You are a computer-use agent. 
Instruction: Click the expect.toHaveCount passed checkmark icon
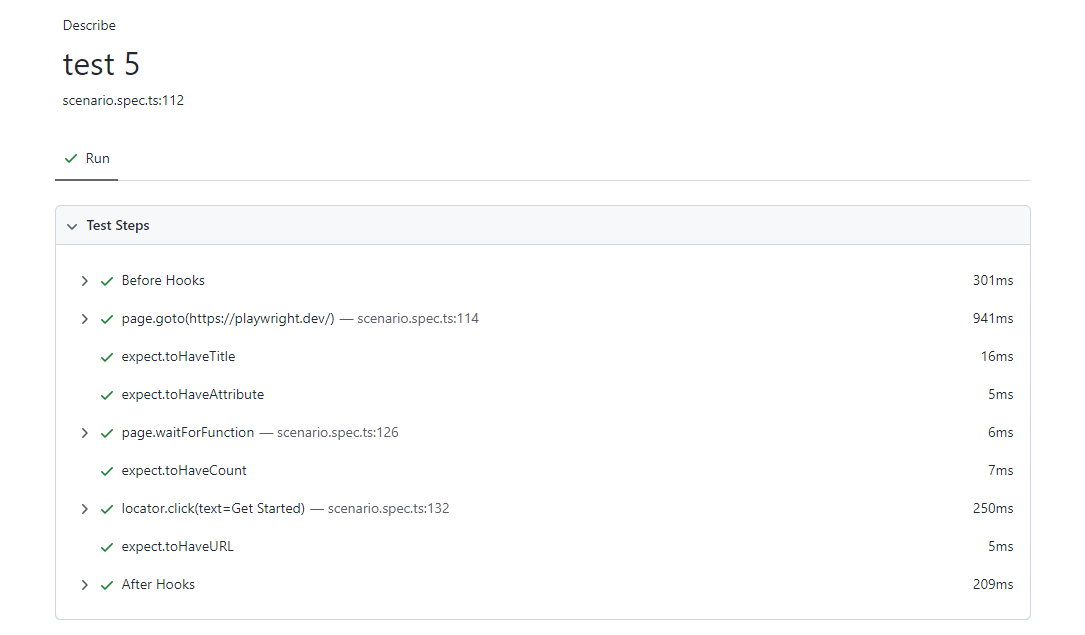pyautogui.click(x=107, y=471)
